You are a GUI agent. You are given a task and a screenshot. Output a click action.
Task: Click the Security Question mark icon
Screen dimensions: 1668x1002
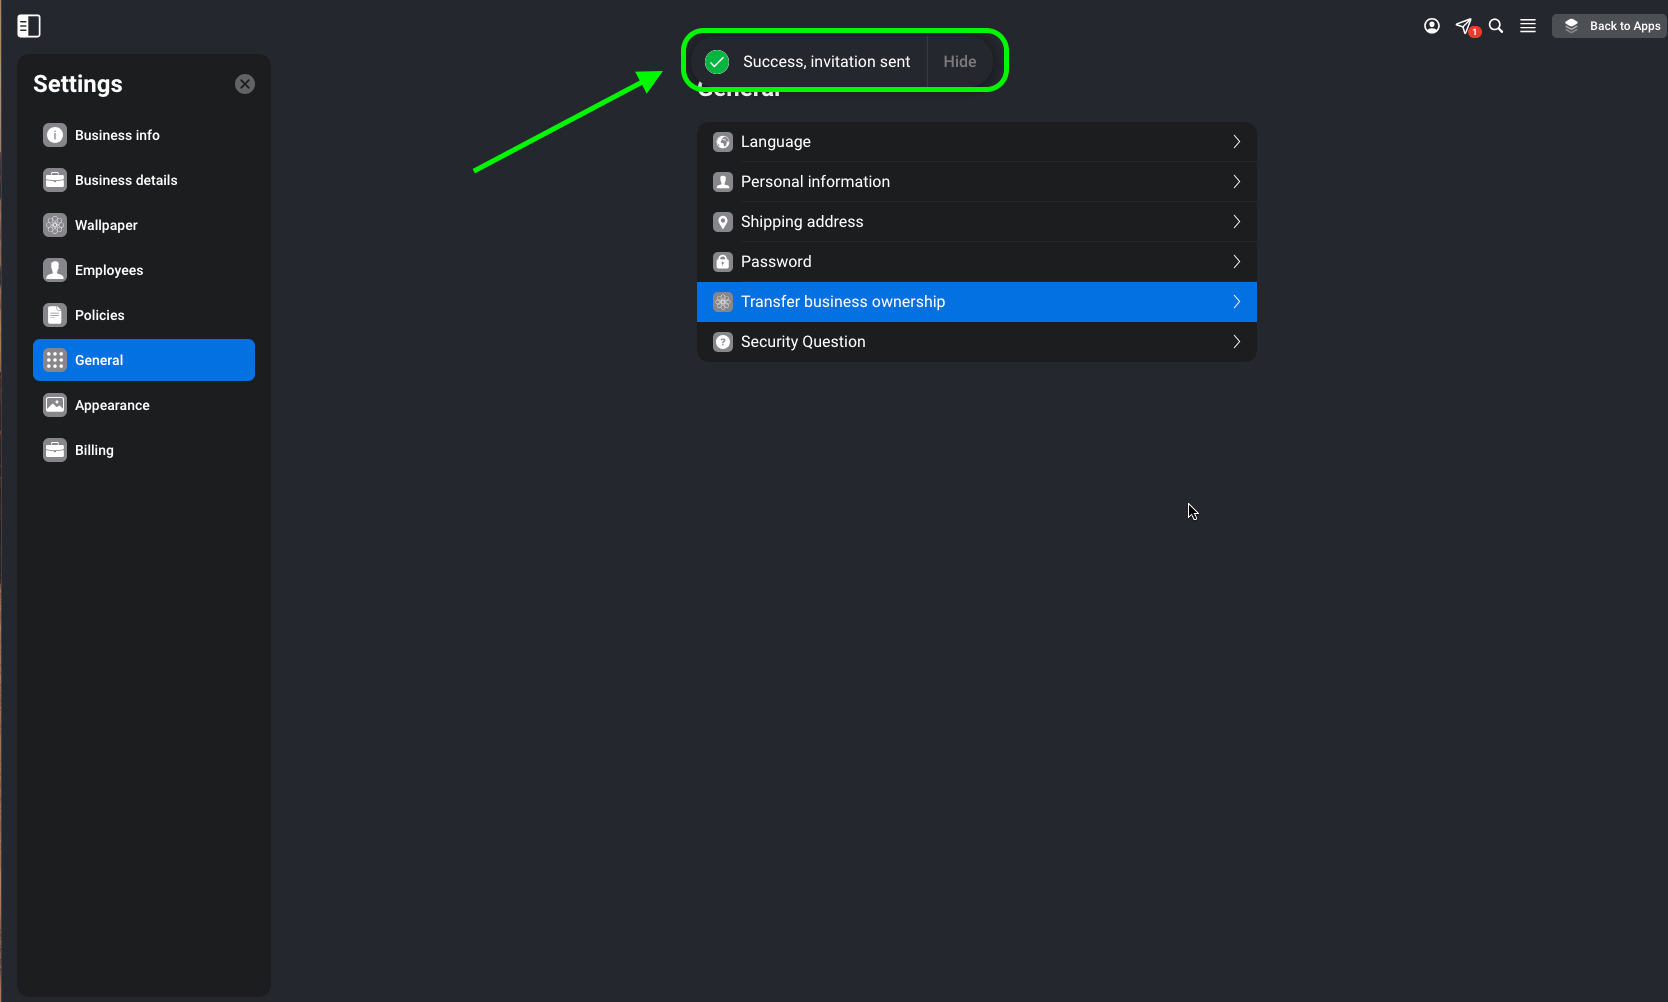click(723, 342)
